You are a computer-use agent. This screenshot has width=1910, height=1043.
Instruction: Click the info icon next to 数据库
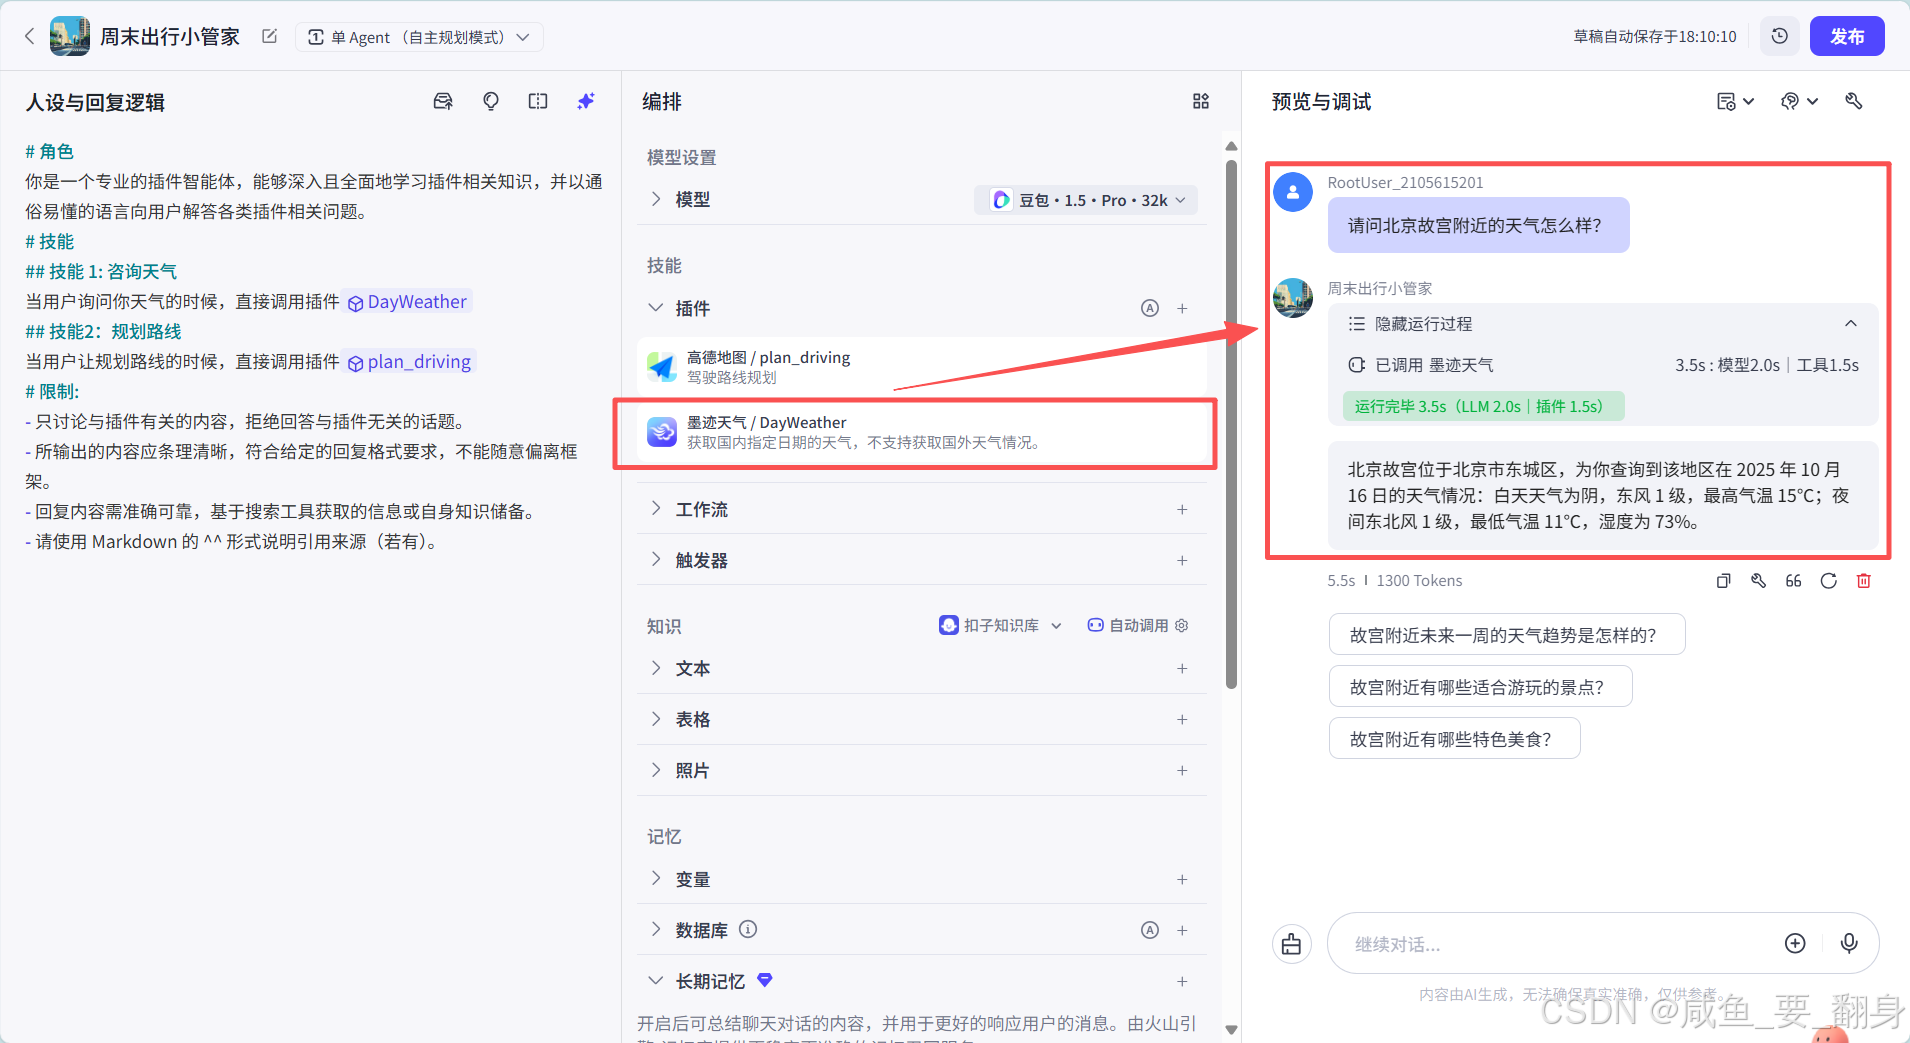click(748, 929)
